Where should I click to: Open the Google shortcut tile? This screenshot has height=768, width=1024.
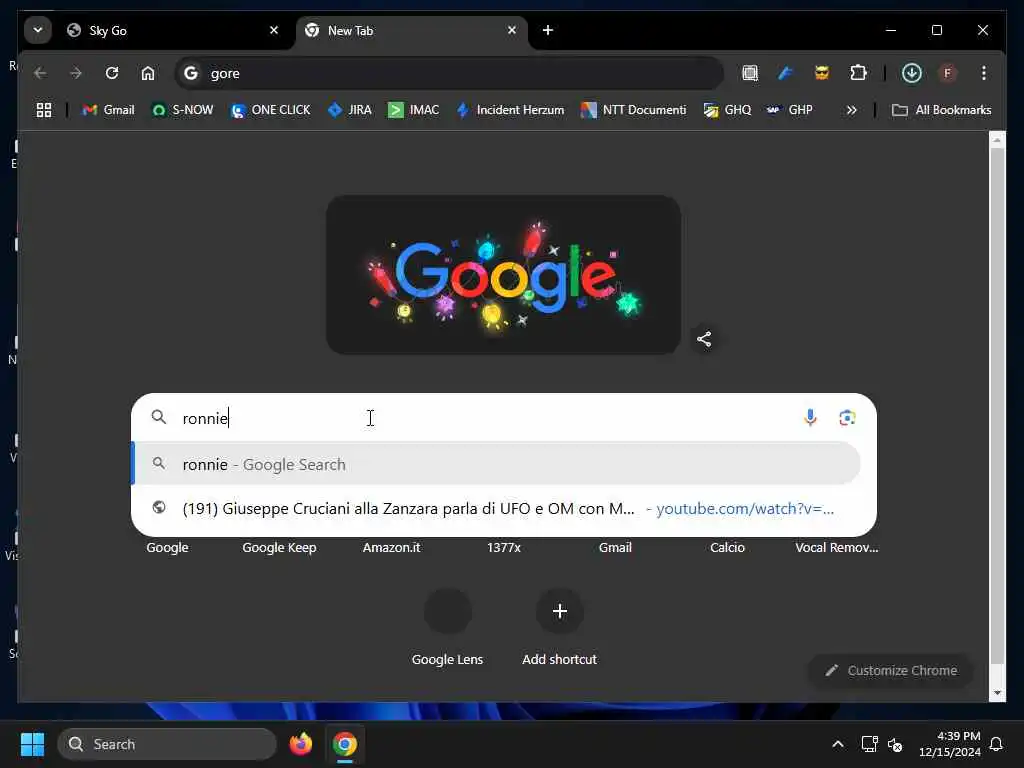point(167,547)
